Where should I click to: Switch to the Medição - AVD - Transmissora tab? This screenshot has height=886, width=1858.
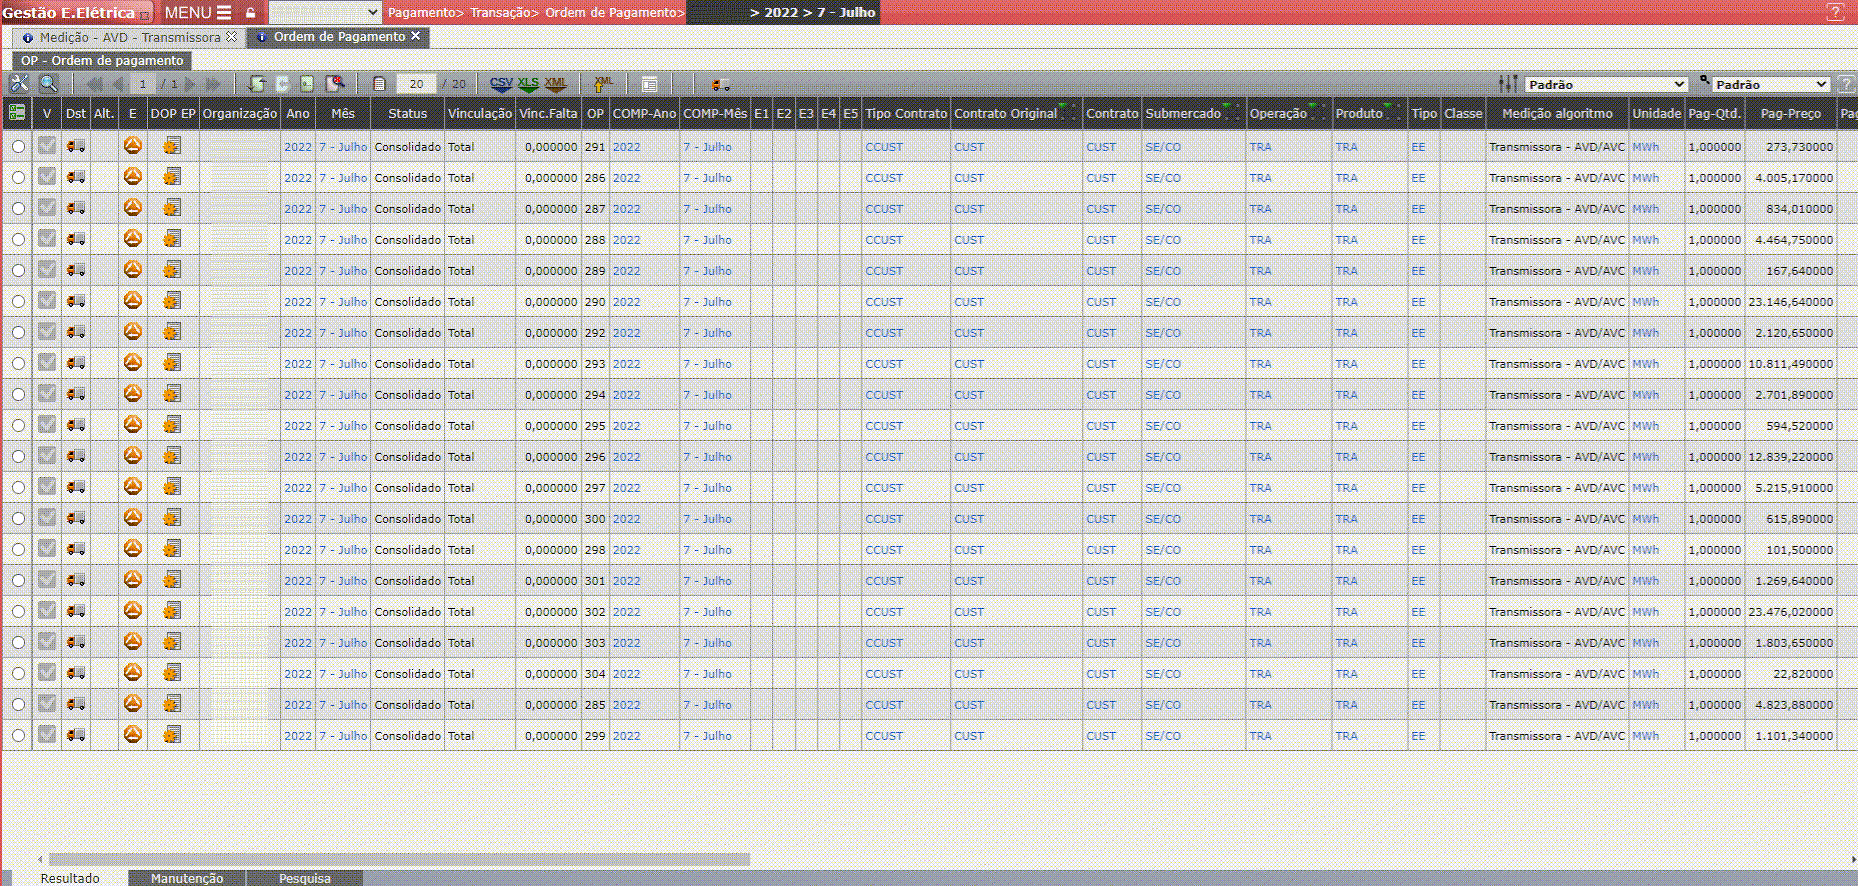pyautogui.click(x=130, y=37)
